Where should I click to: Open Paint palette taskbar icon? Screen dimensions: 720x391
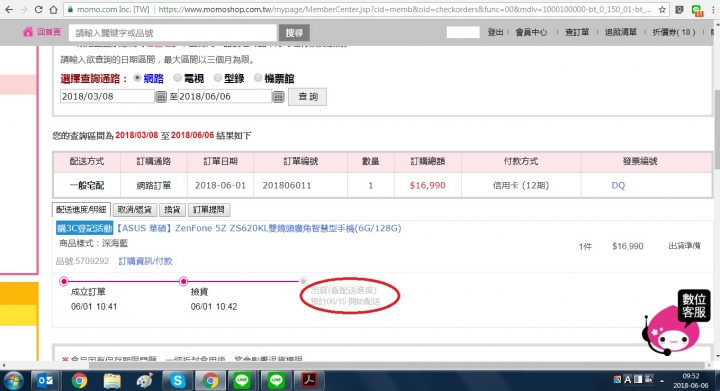145,380
